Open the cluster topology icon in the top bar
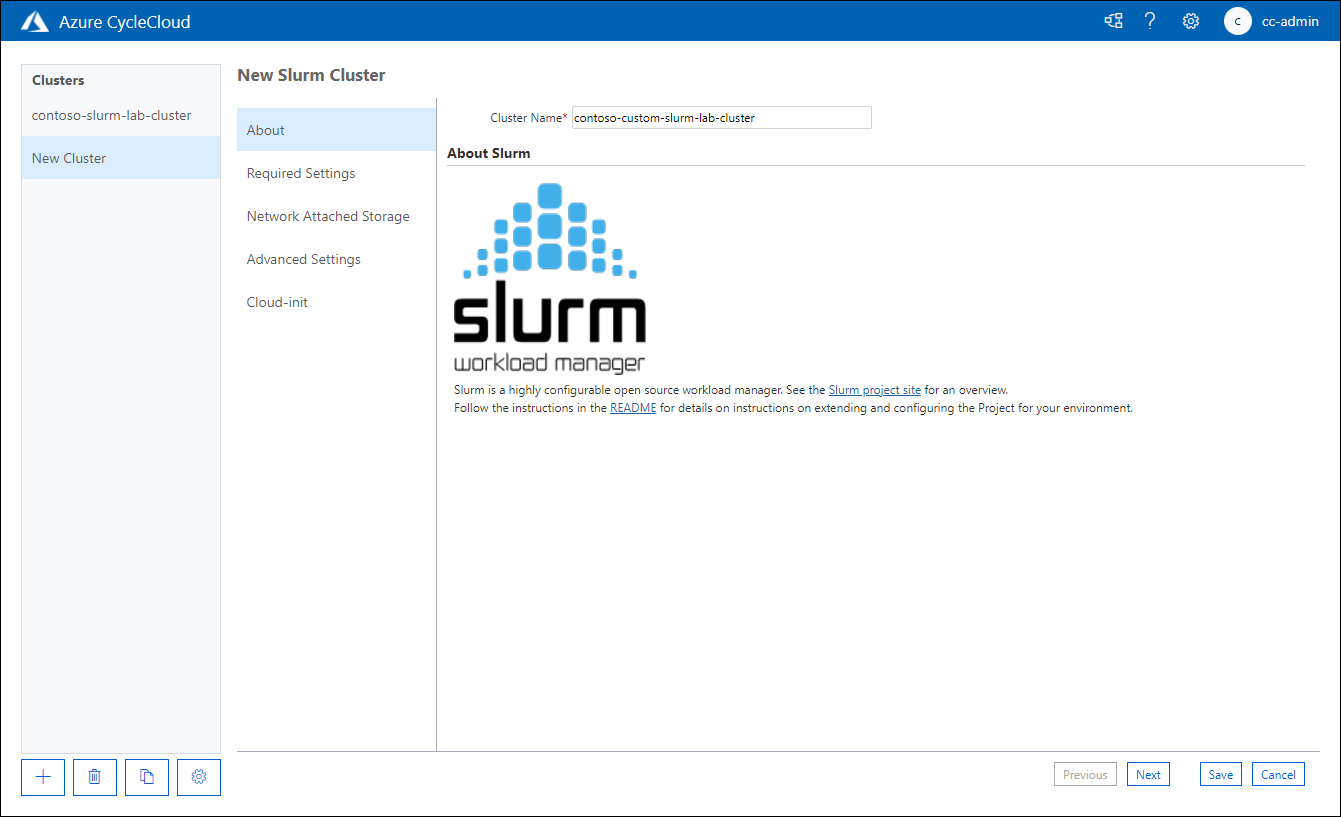This screenshot has width=1341, height=817. [1113, 20]
